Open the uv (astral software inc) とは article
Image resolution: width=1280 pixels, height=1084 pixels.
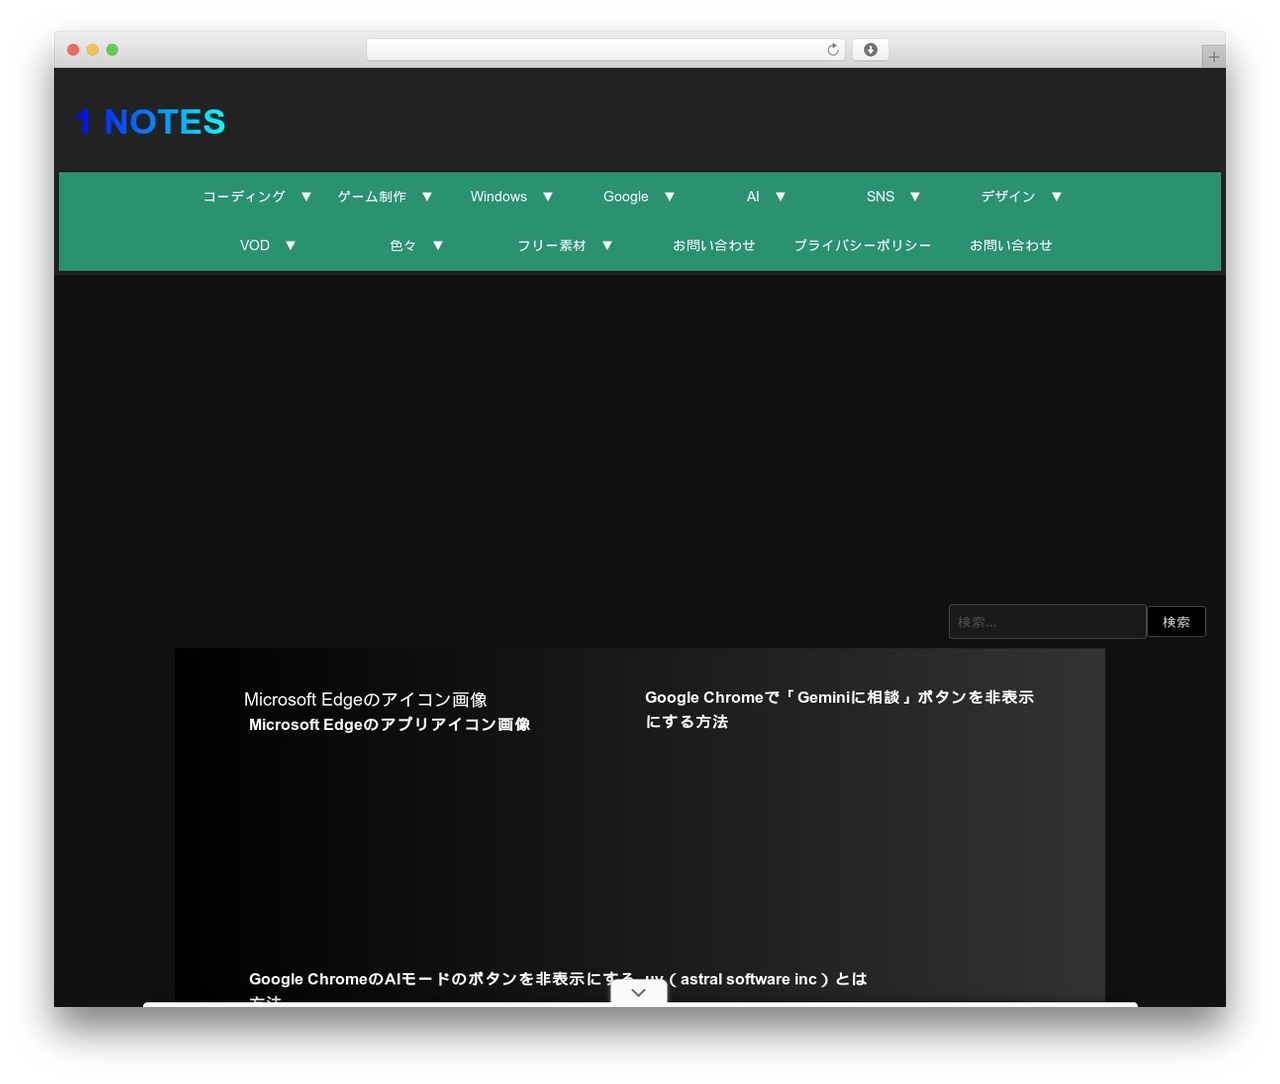click(x=756, y=979)
